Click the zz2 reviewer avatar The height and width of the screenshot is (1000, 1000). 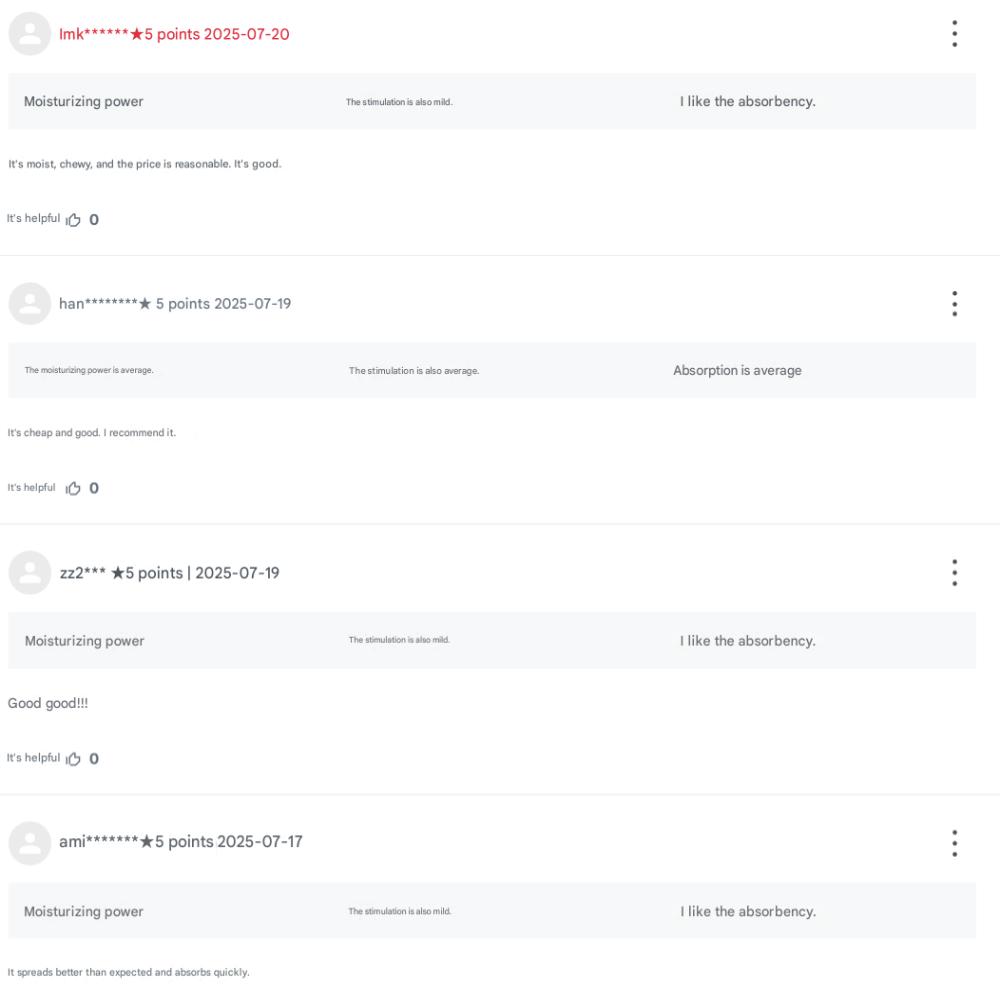(30, 572)
